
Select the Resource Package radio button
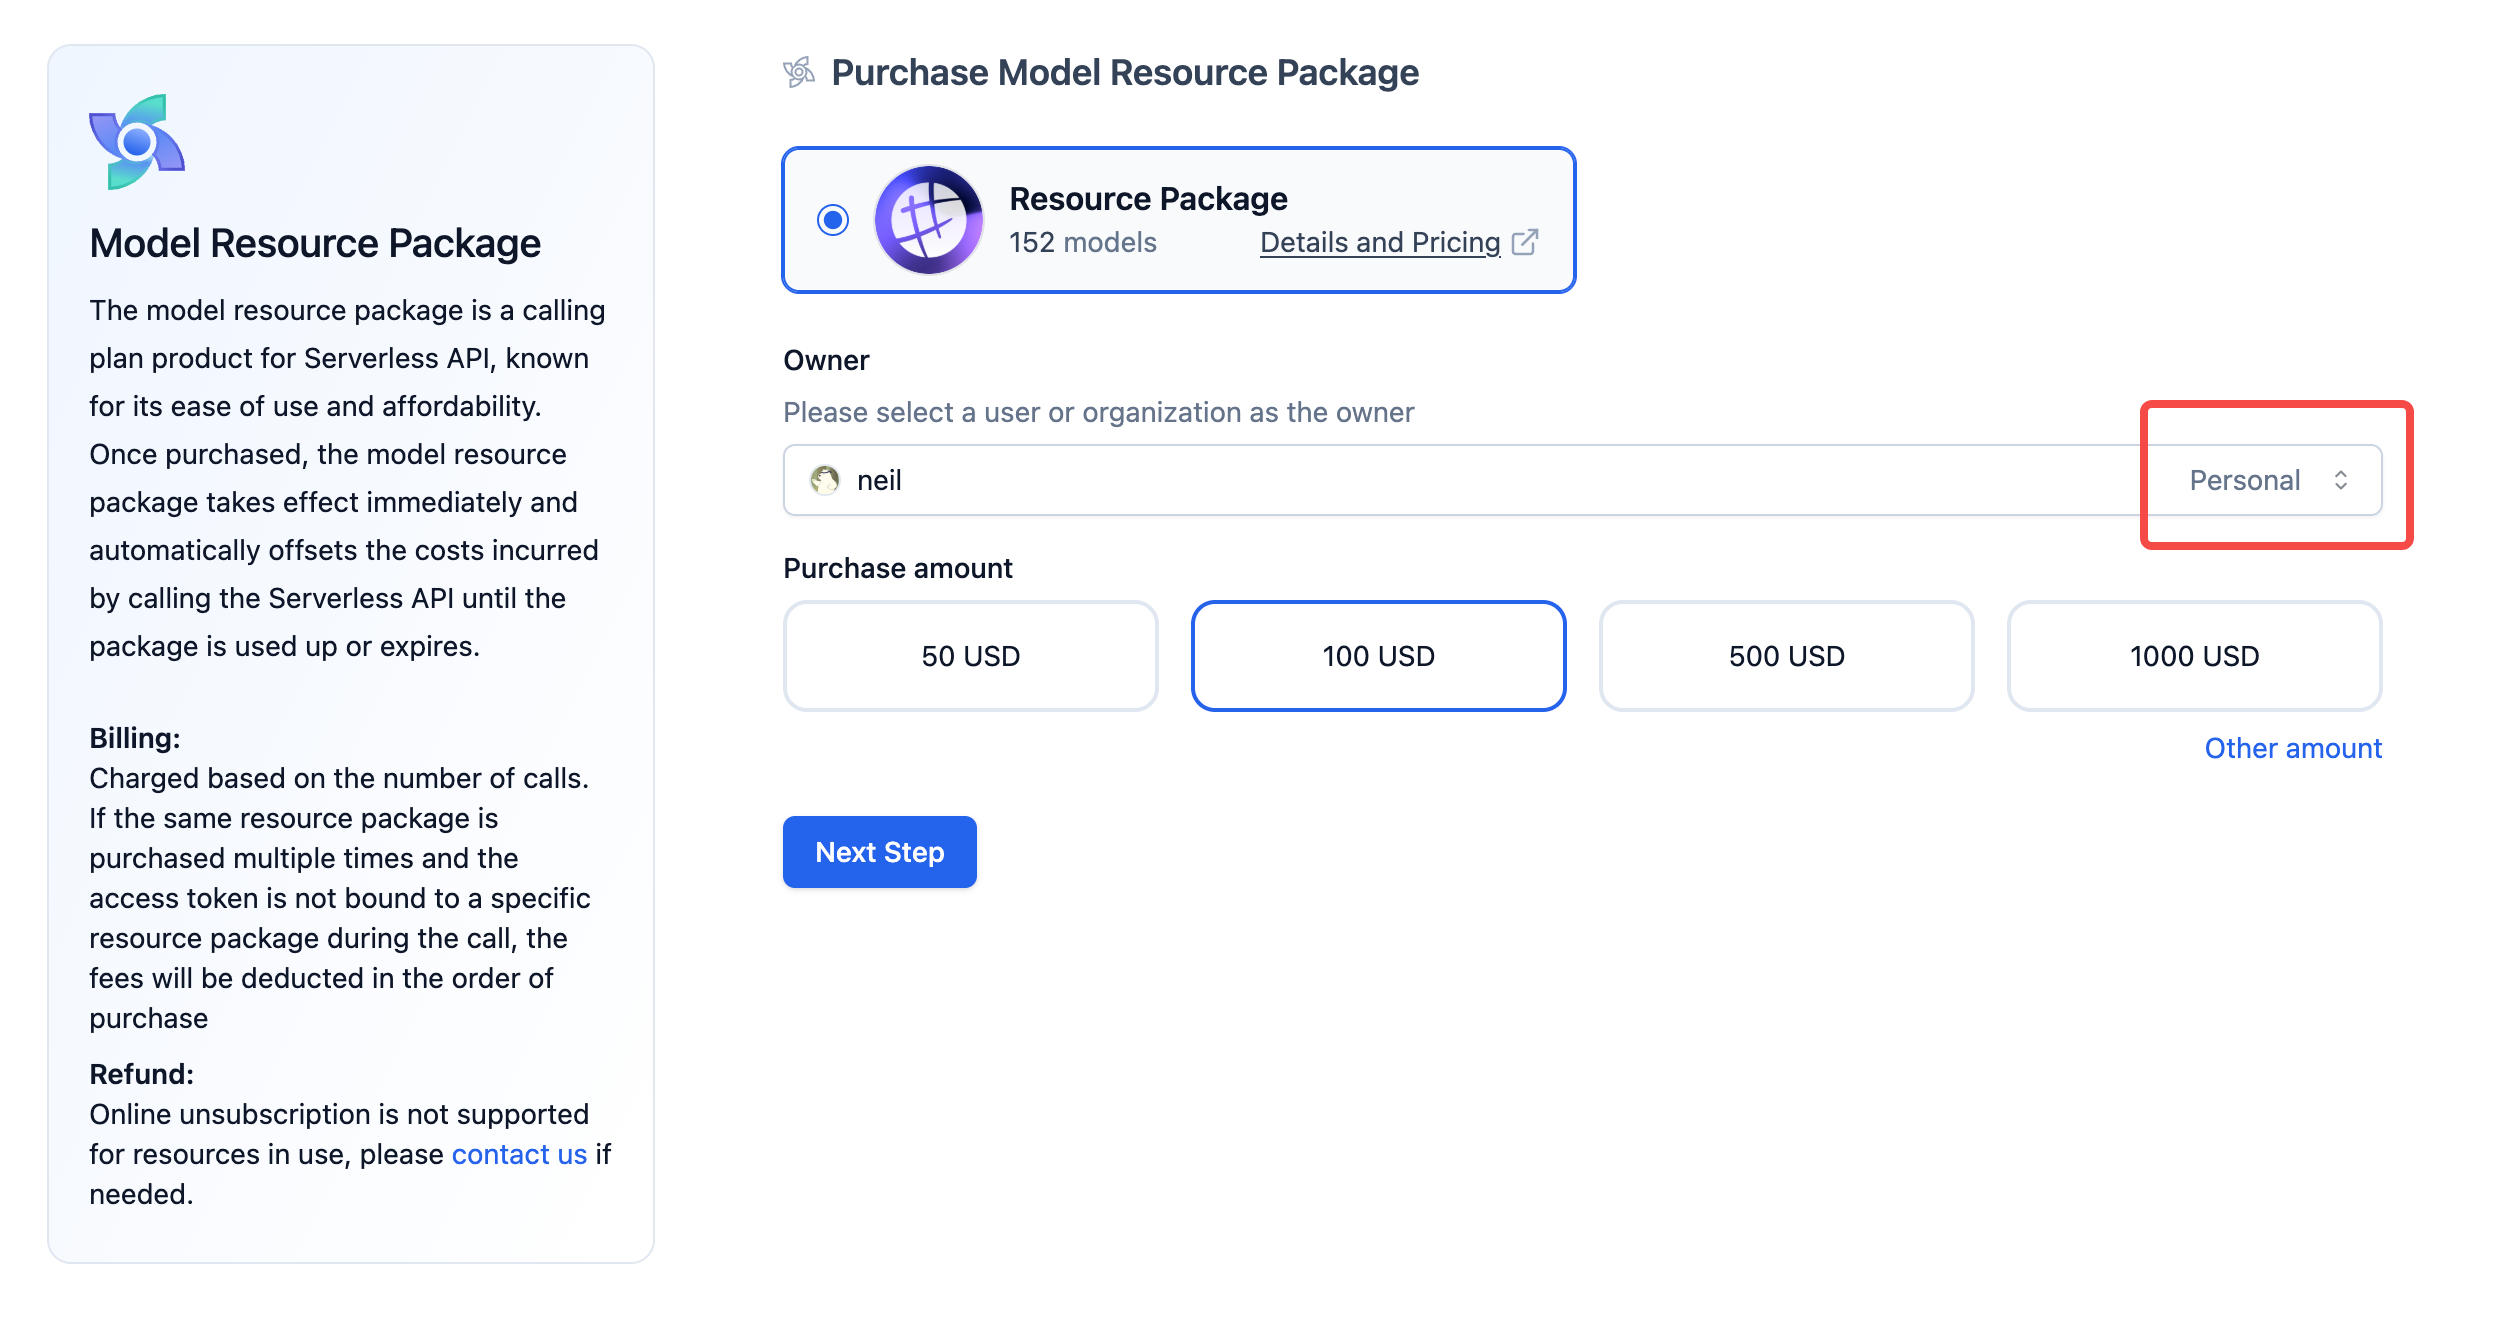[x=833, y=220]
